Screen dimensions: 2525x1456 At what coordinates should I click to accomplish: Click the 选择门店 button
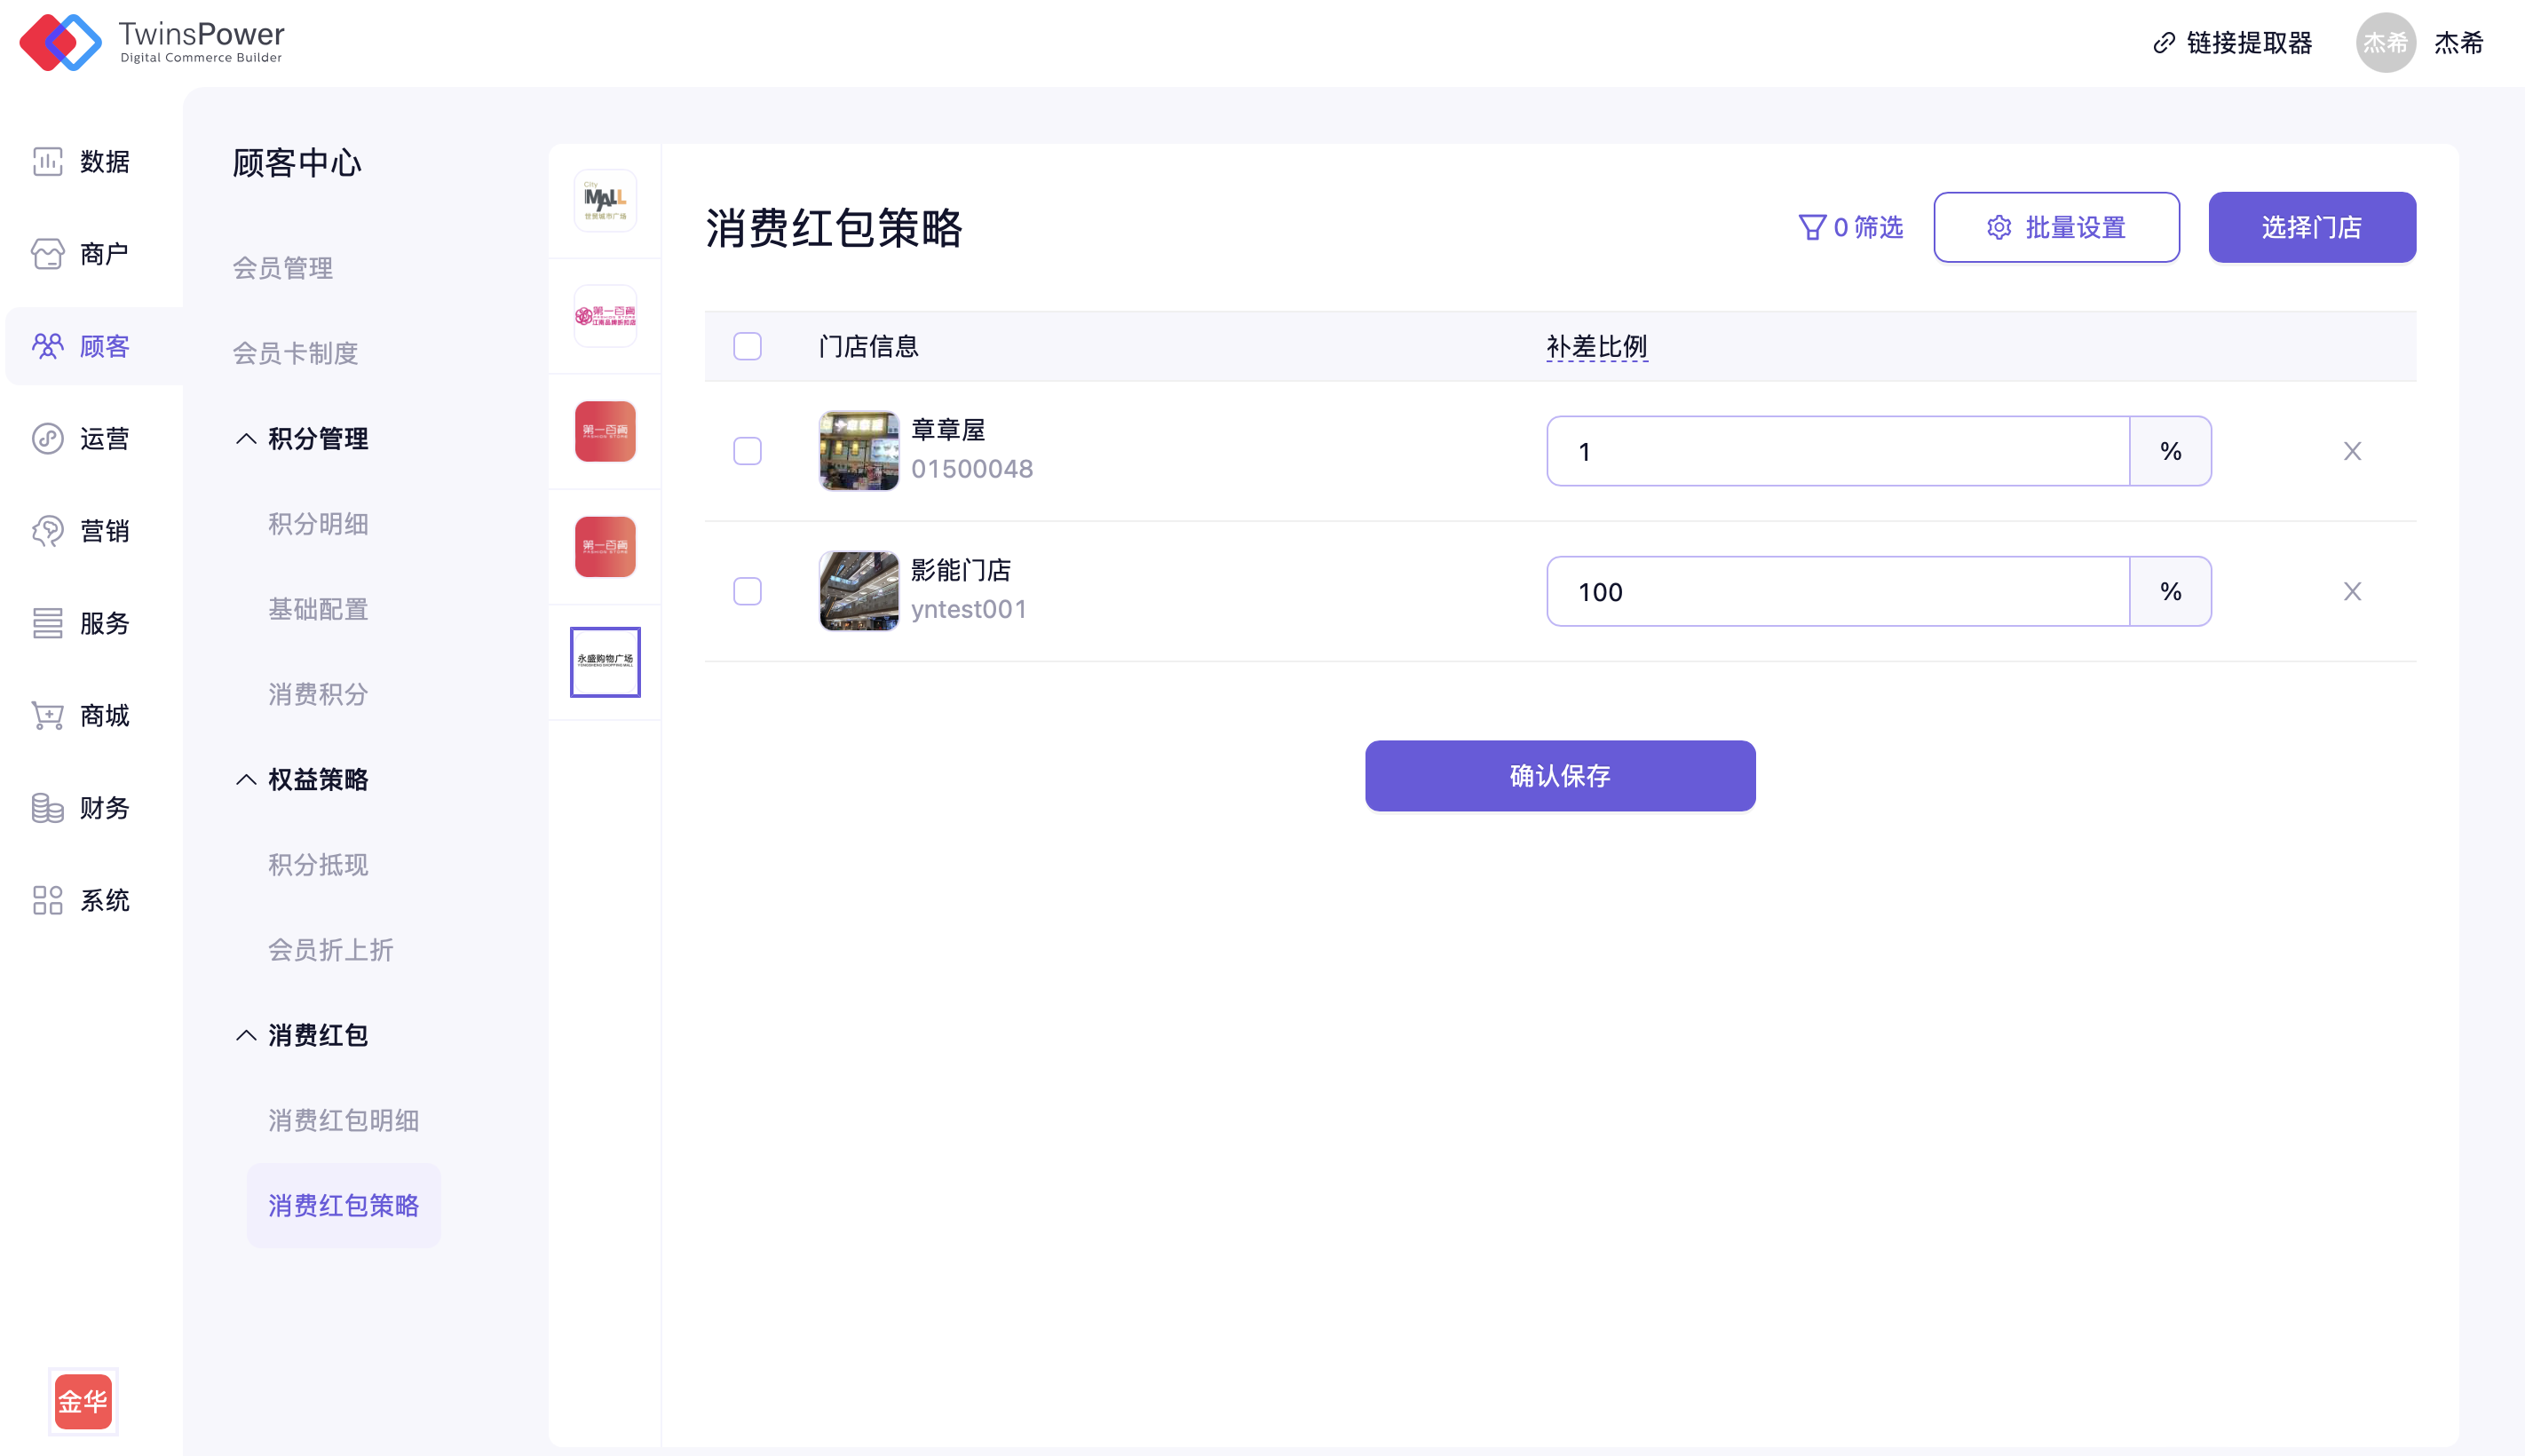(x=2311, y=228)
